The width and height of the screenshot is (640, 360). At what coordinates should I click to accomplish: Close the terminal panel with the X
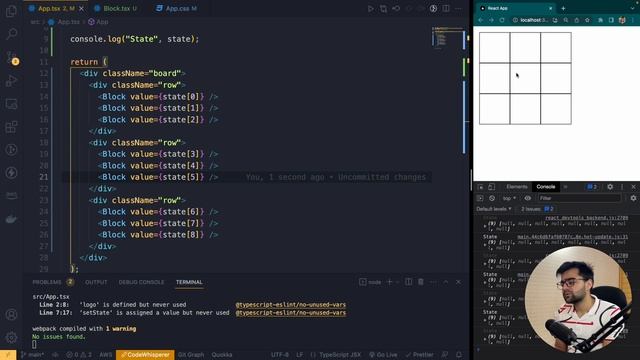458,282
